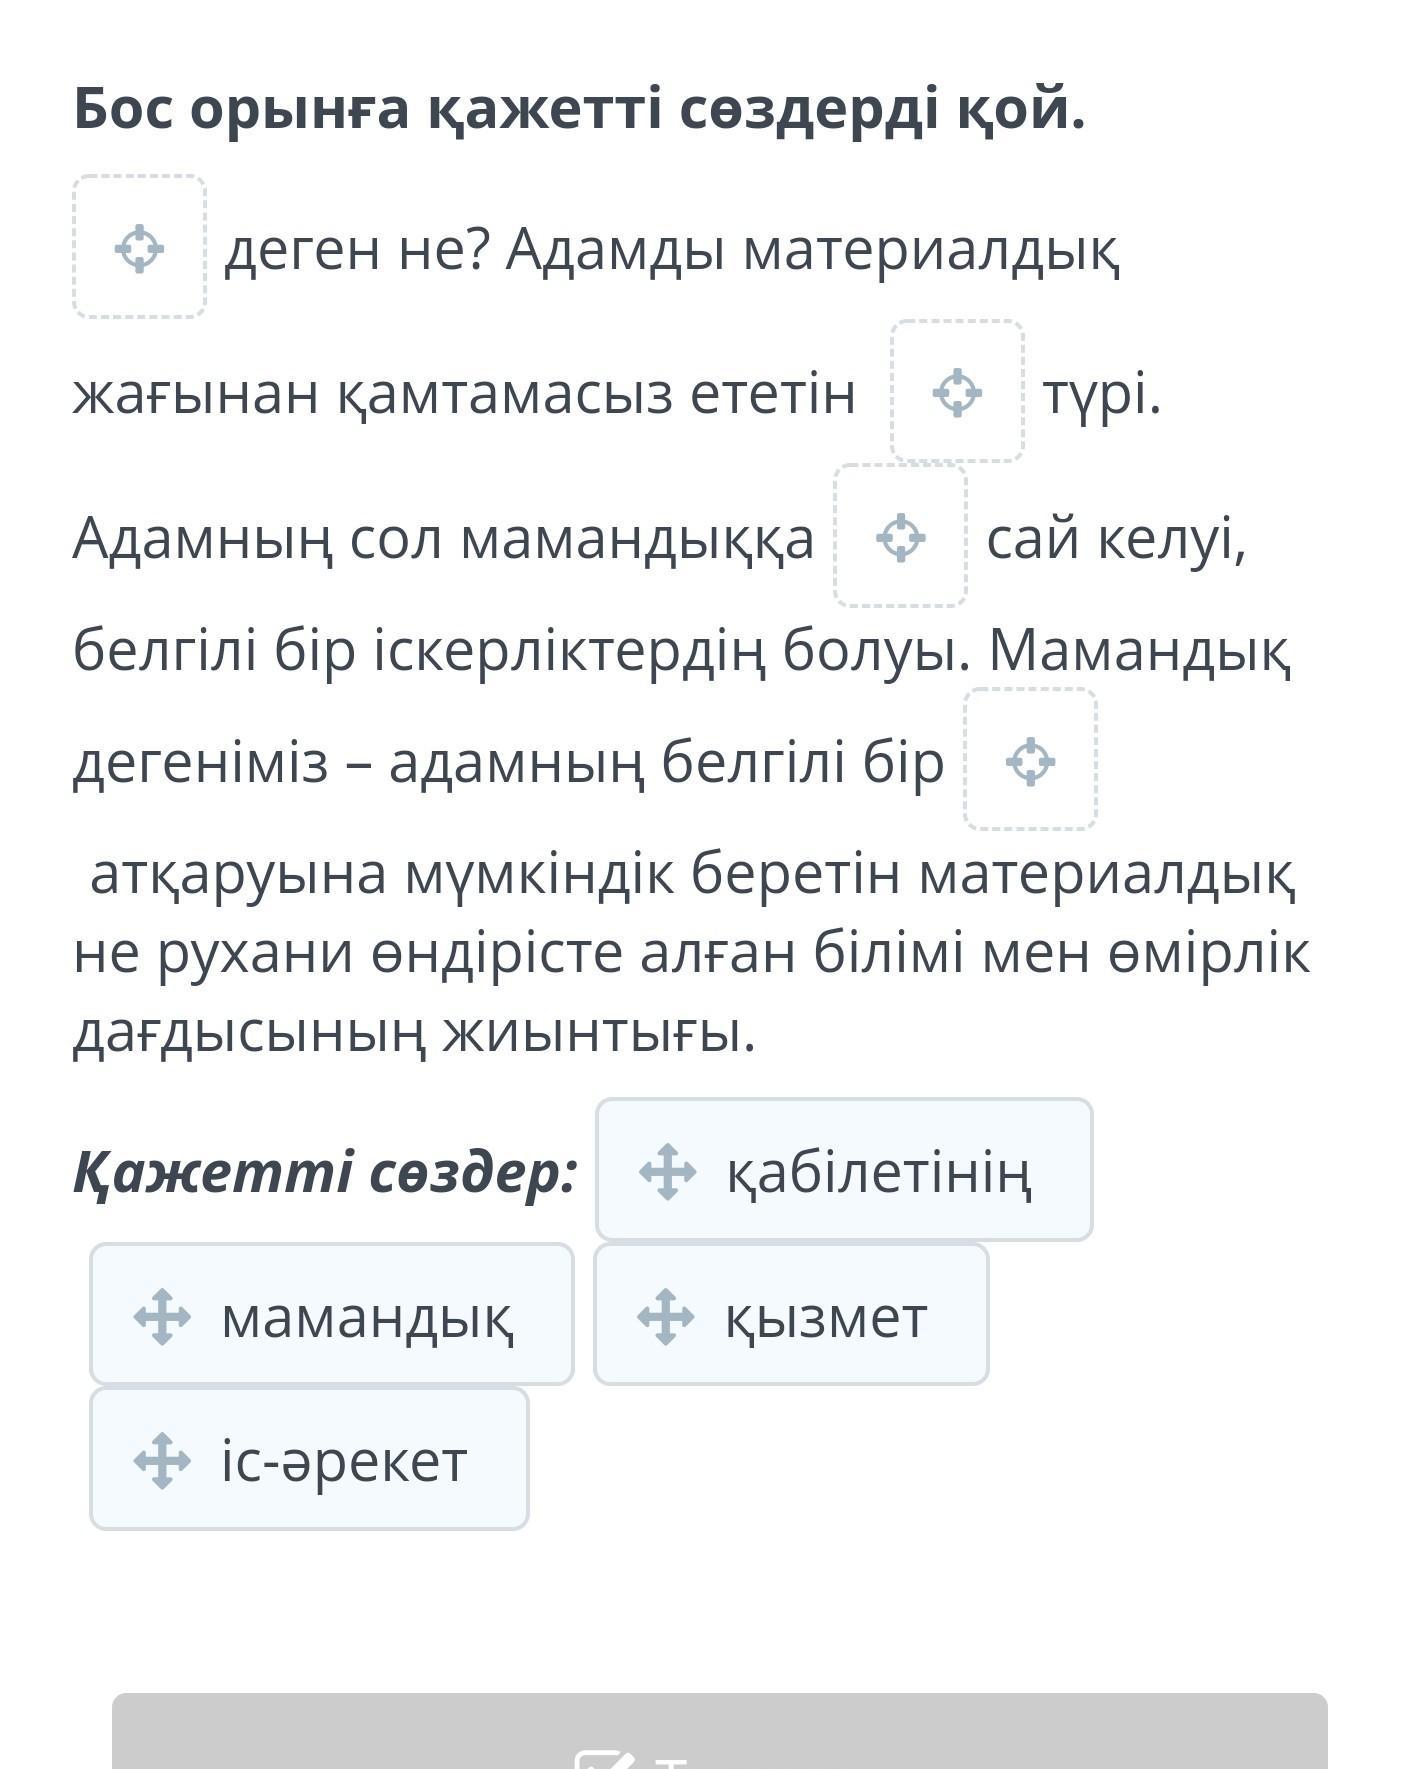Select the empty slot before "деген не?"
Viewport: 1415px width, 1769px height.
[x=140, y=247]
